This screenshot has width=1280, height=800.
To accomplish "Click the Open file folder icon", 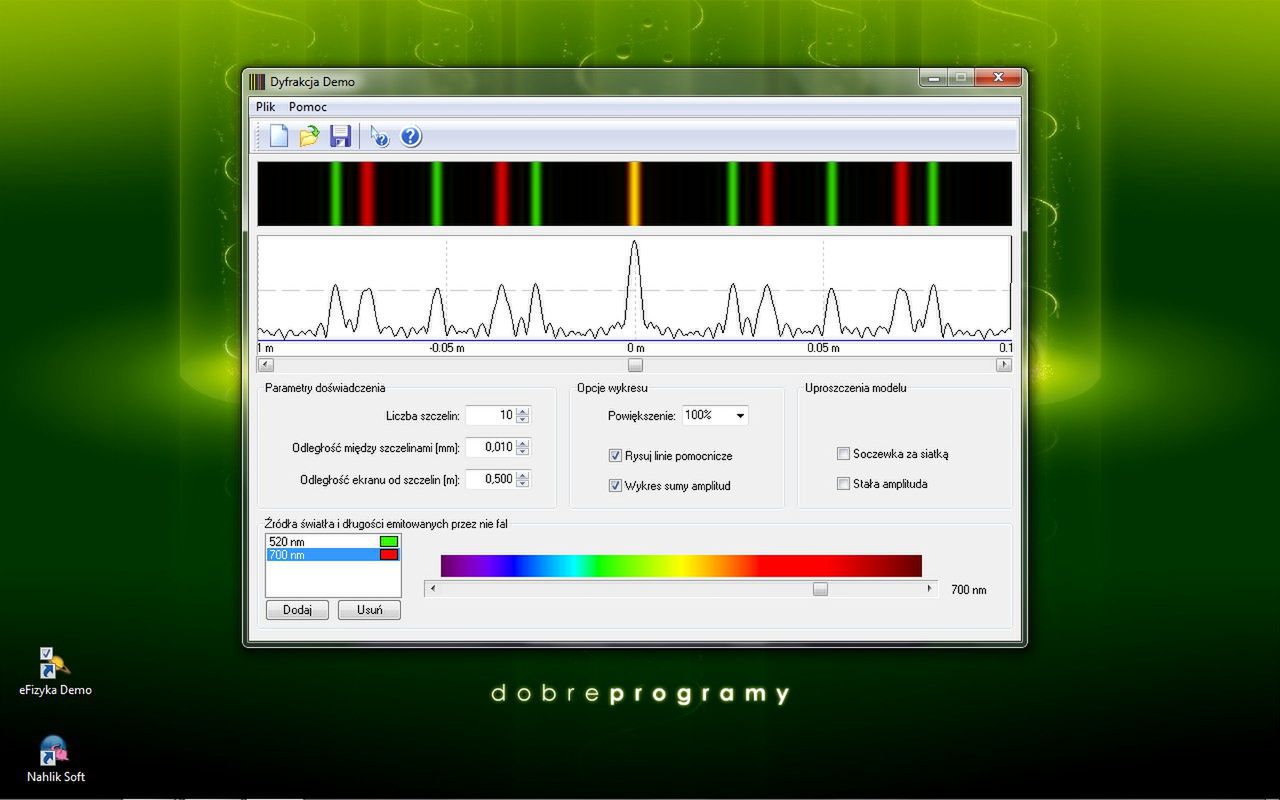I will click(309, 136).
